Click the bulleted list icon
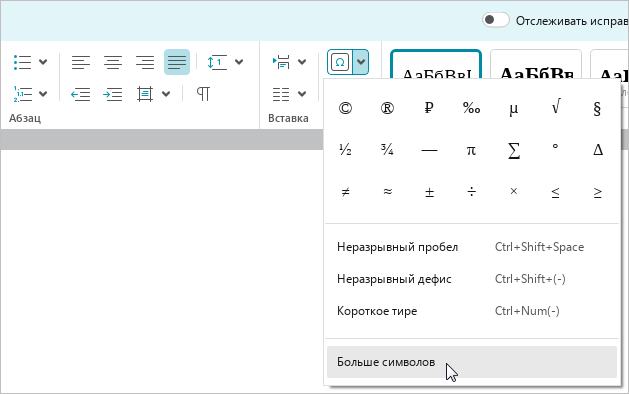This screenshot has width=629, height=394. 22,62
